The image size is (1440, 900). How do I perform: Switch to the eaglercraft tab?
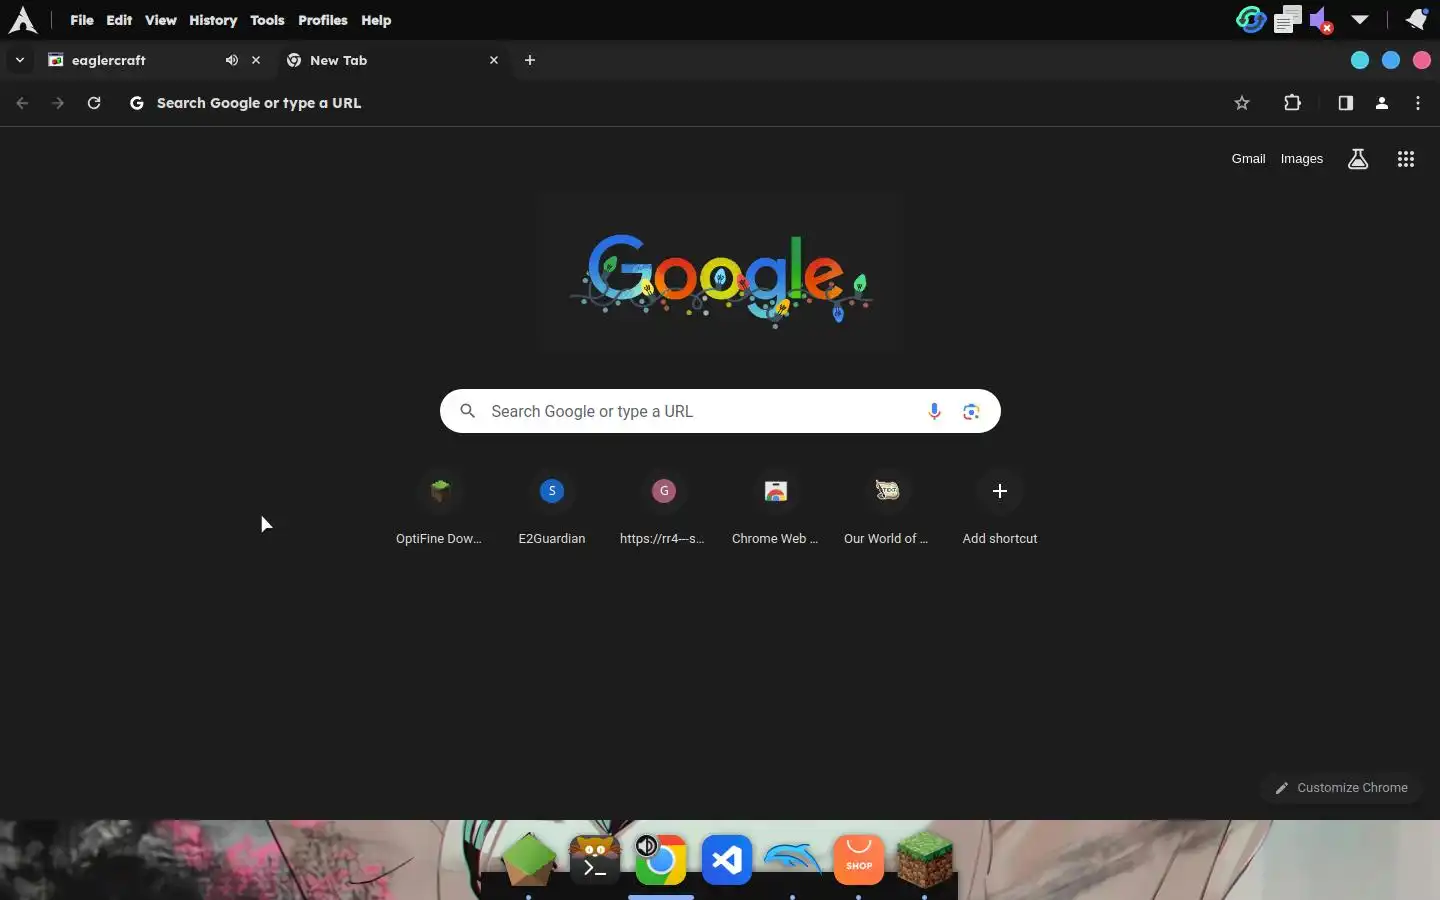[155, 60]
